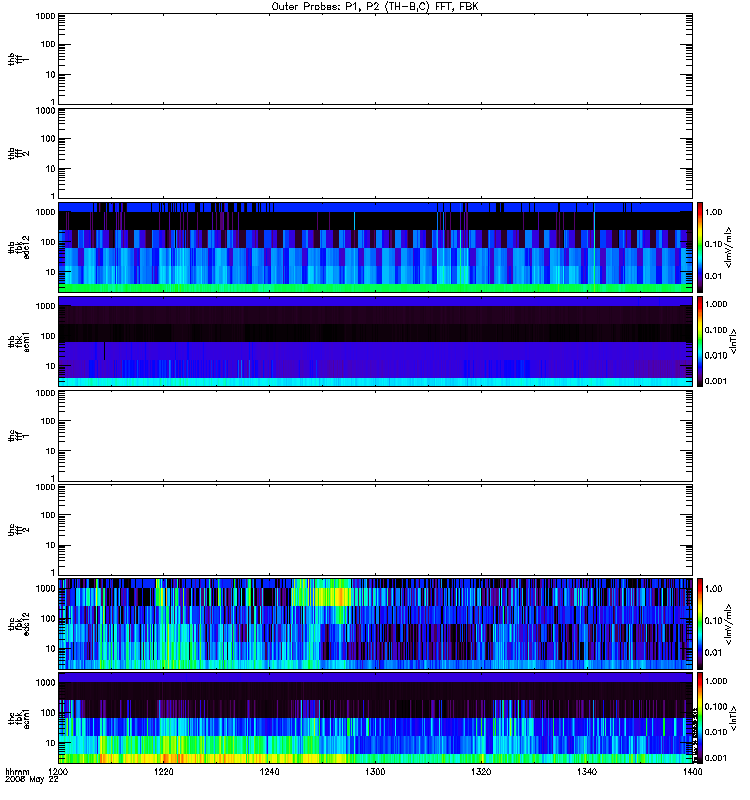Click the color bar beside the thc fbk edc12 panel
Screen dimensions: 750x800
click(700, 624)
